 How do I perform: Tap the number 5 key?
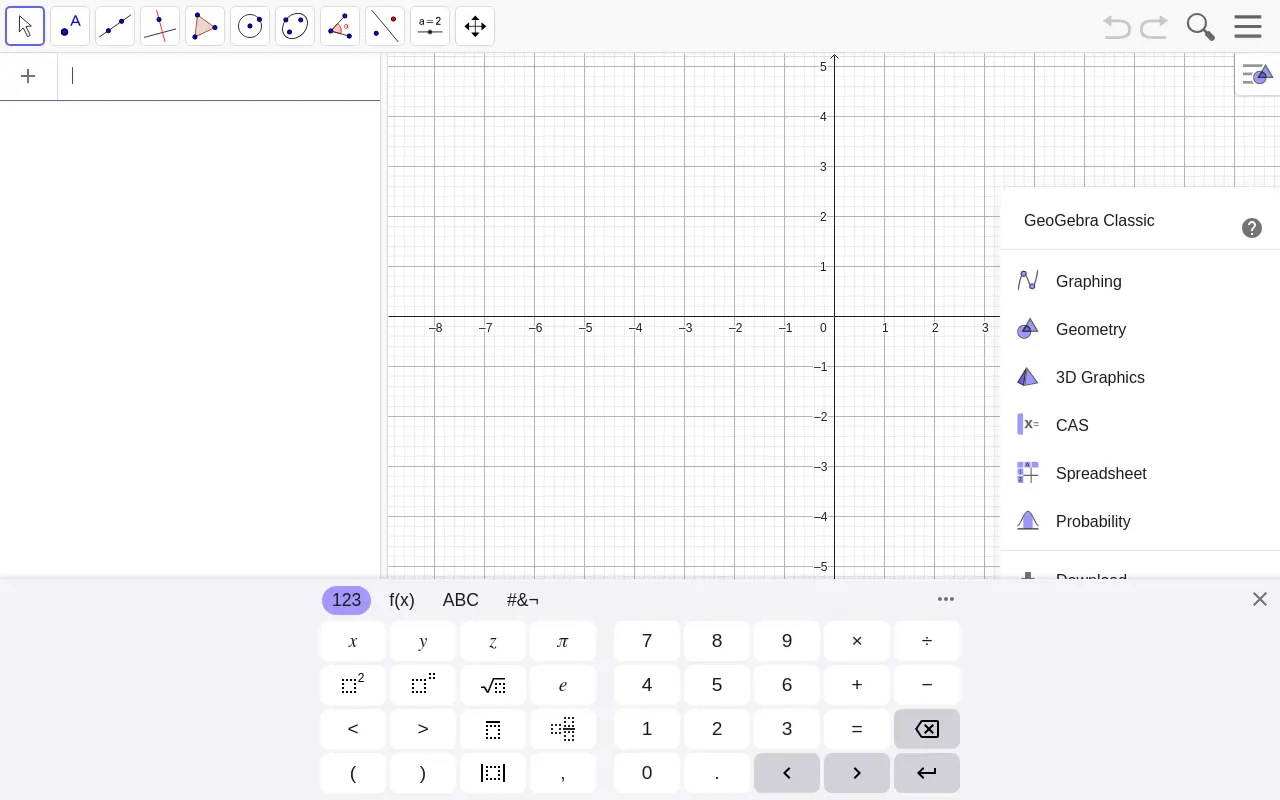pyautogui.click(x=717, y=685)
